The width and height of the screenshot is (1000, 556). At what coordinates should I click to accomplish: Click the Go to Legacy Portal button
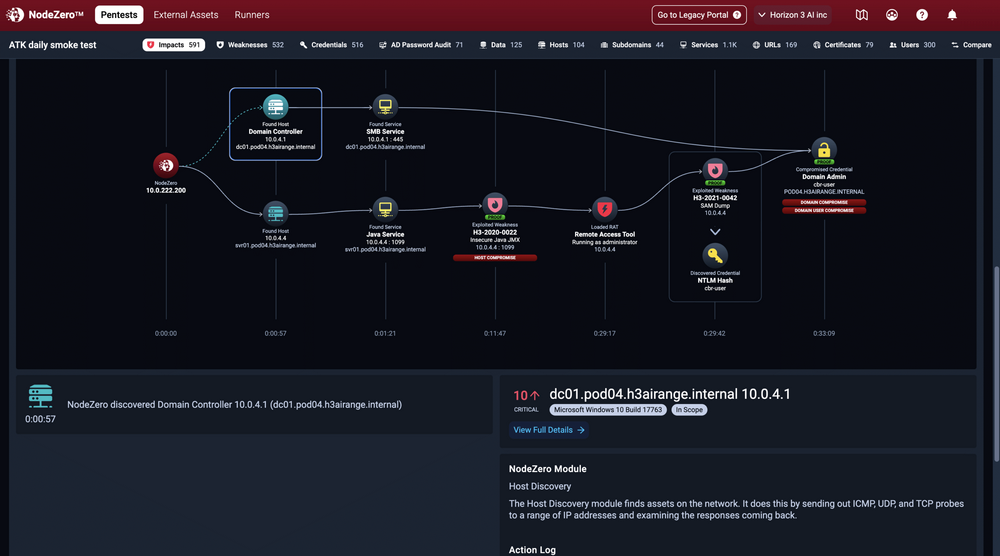coord(699,15)
